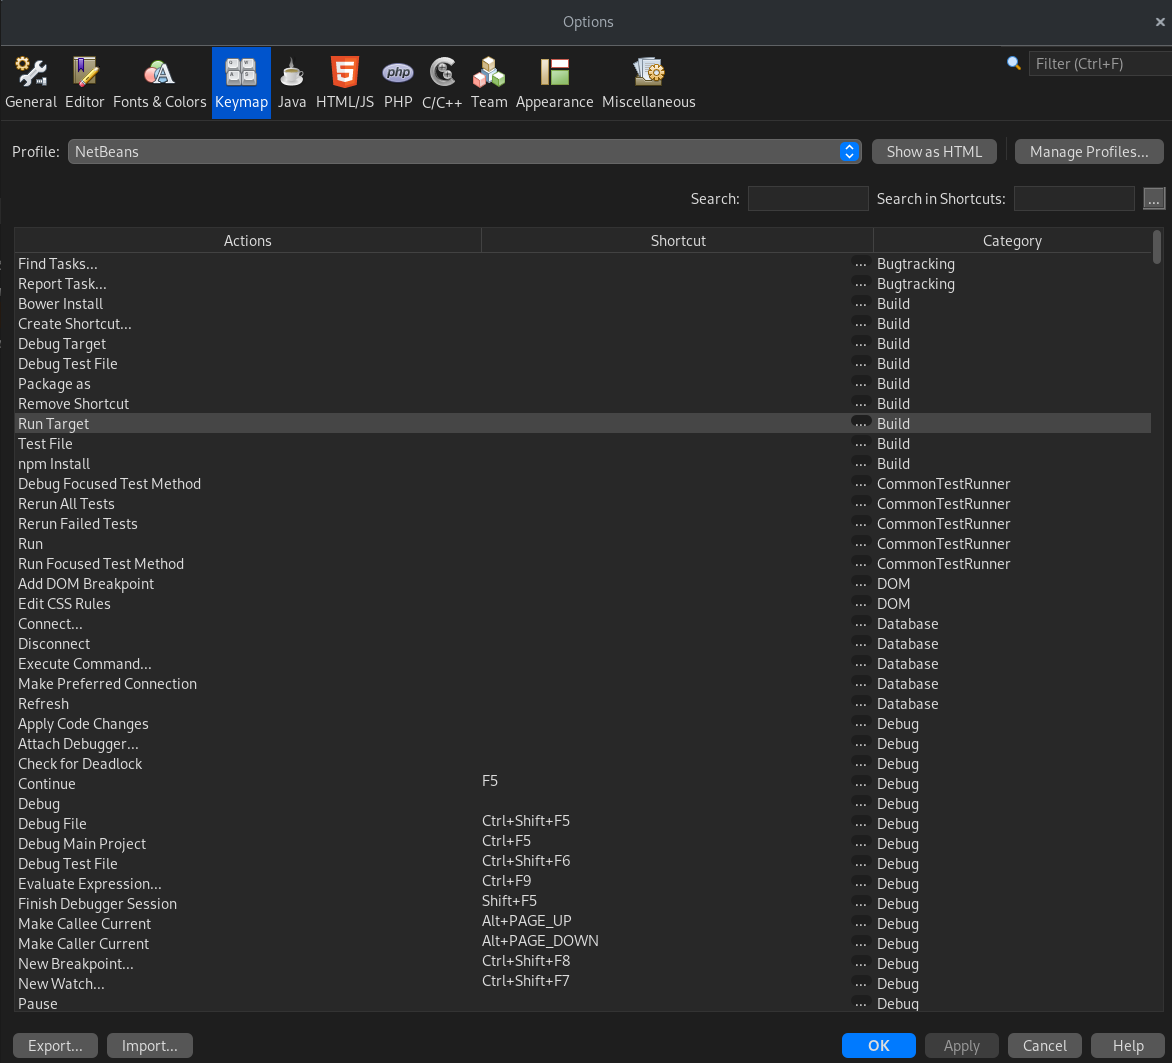This screenshot has height=1063, width=1172.
Task: Open shortcut editor for npm Install row
Action: [860, 464]
